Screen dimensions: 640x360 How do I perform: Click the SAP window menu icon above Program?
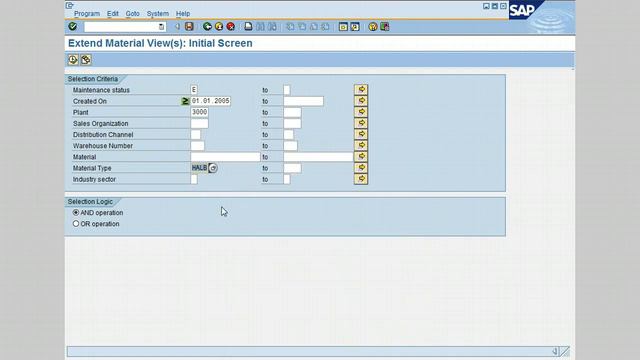tap(70, 5)
